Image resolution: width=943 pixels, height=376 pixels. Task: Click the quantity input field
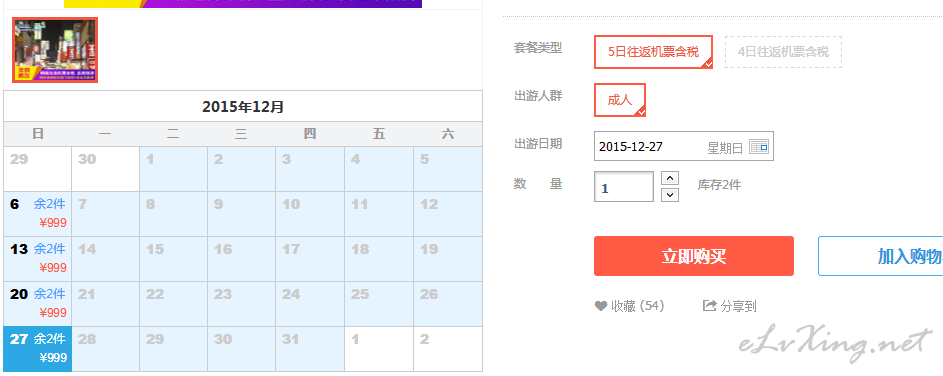pyautogui.click(x=624, y=186)
